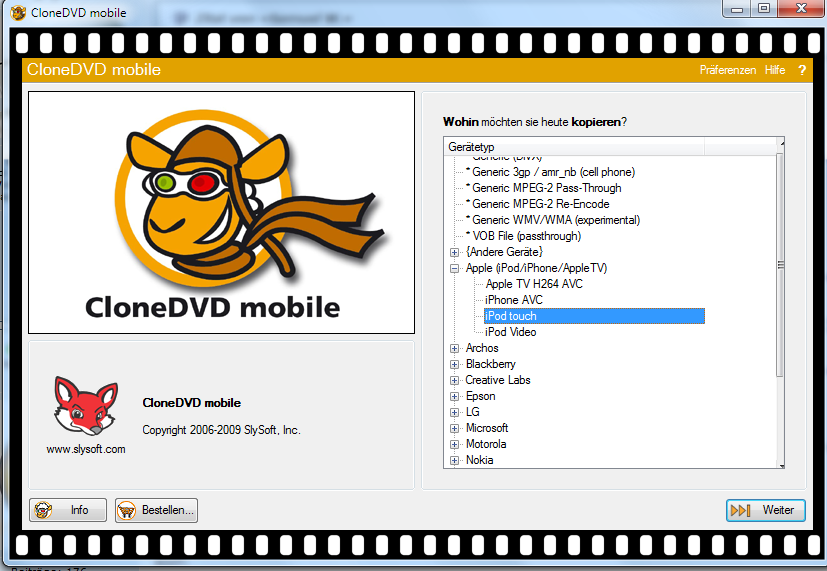Visit www.slysoft.com link
Image resolution: width=827 pixels, height=571 pixels.
click(x=86, y=449)
